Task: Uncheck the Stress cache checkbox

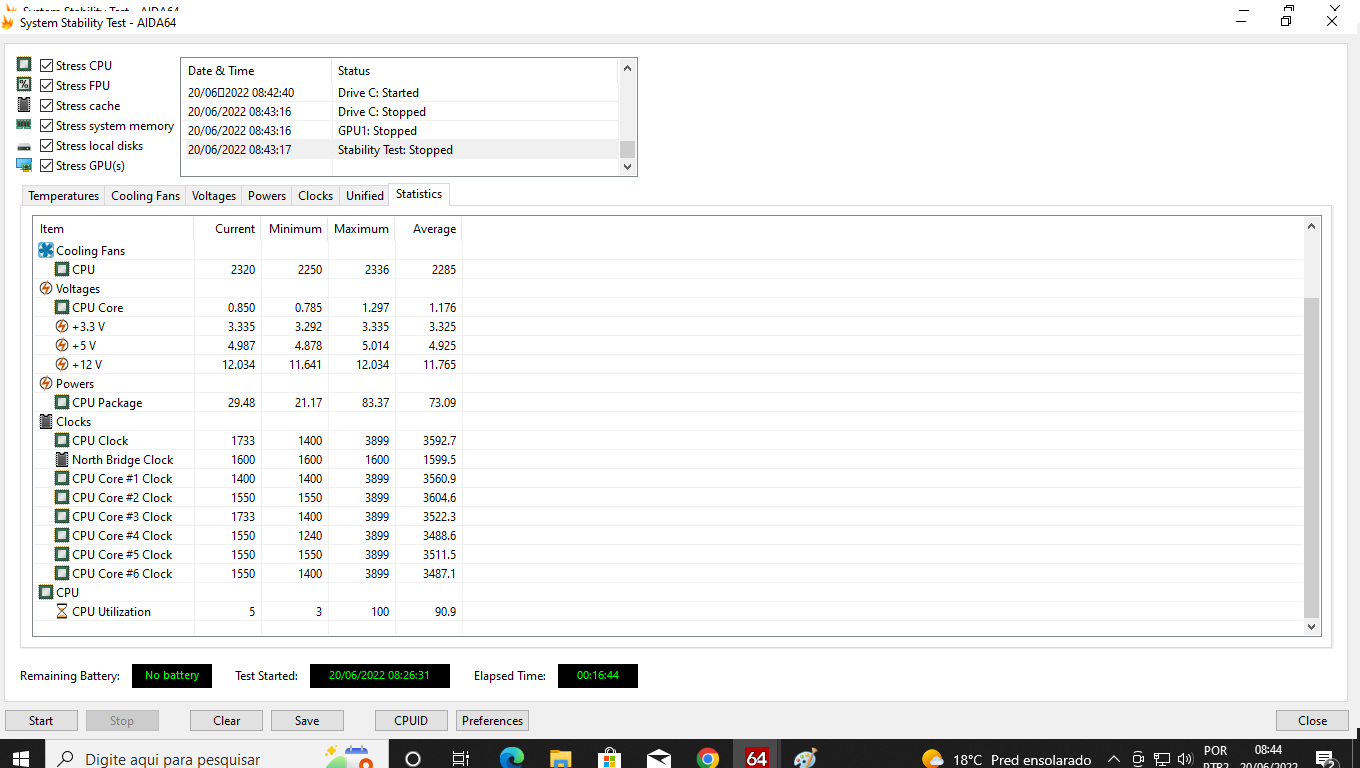Action: click(47, 105)
